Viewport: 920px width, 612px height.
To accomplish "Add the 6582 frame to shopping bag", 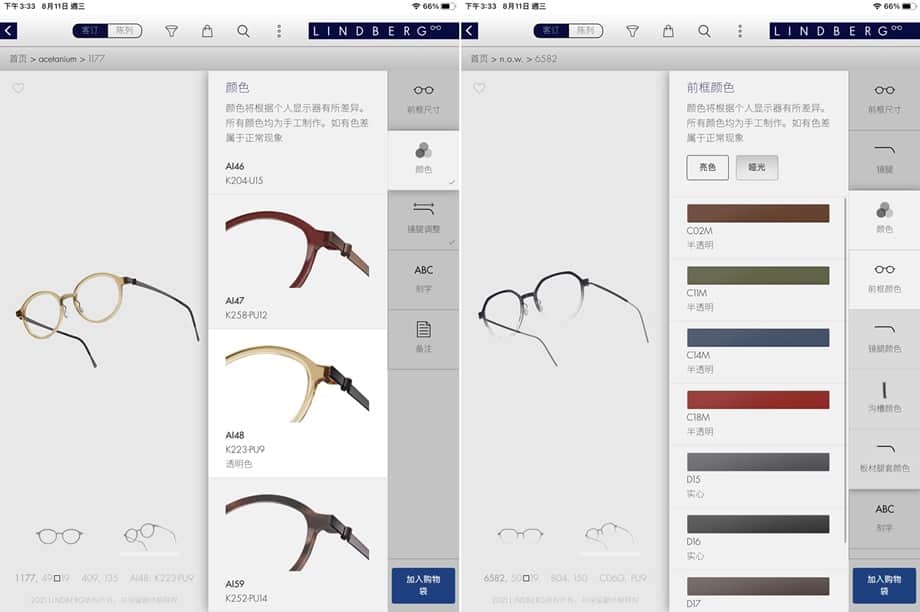I will pos(884,585).
